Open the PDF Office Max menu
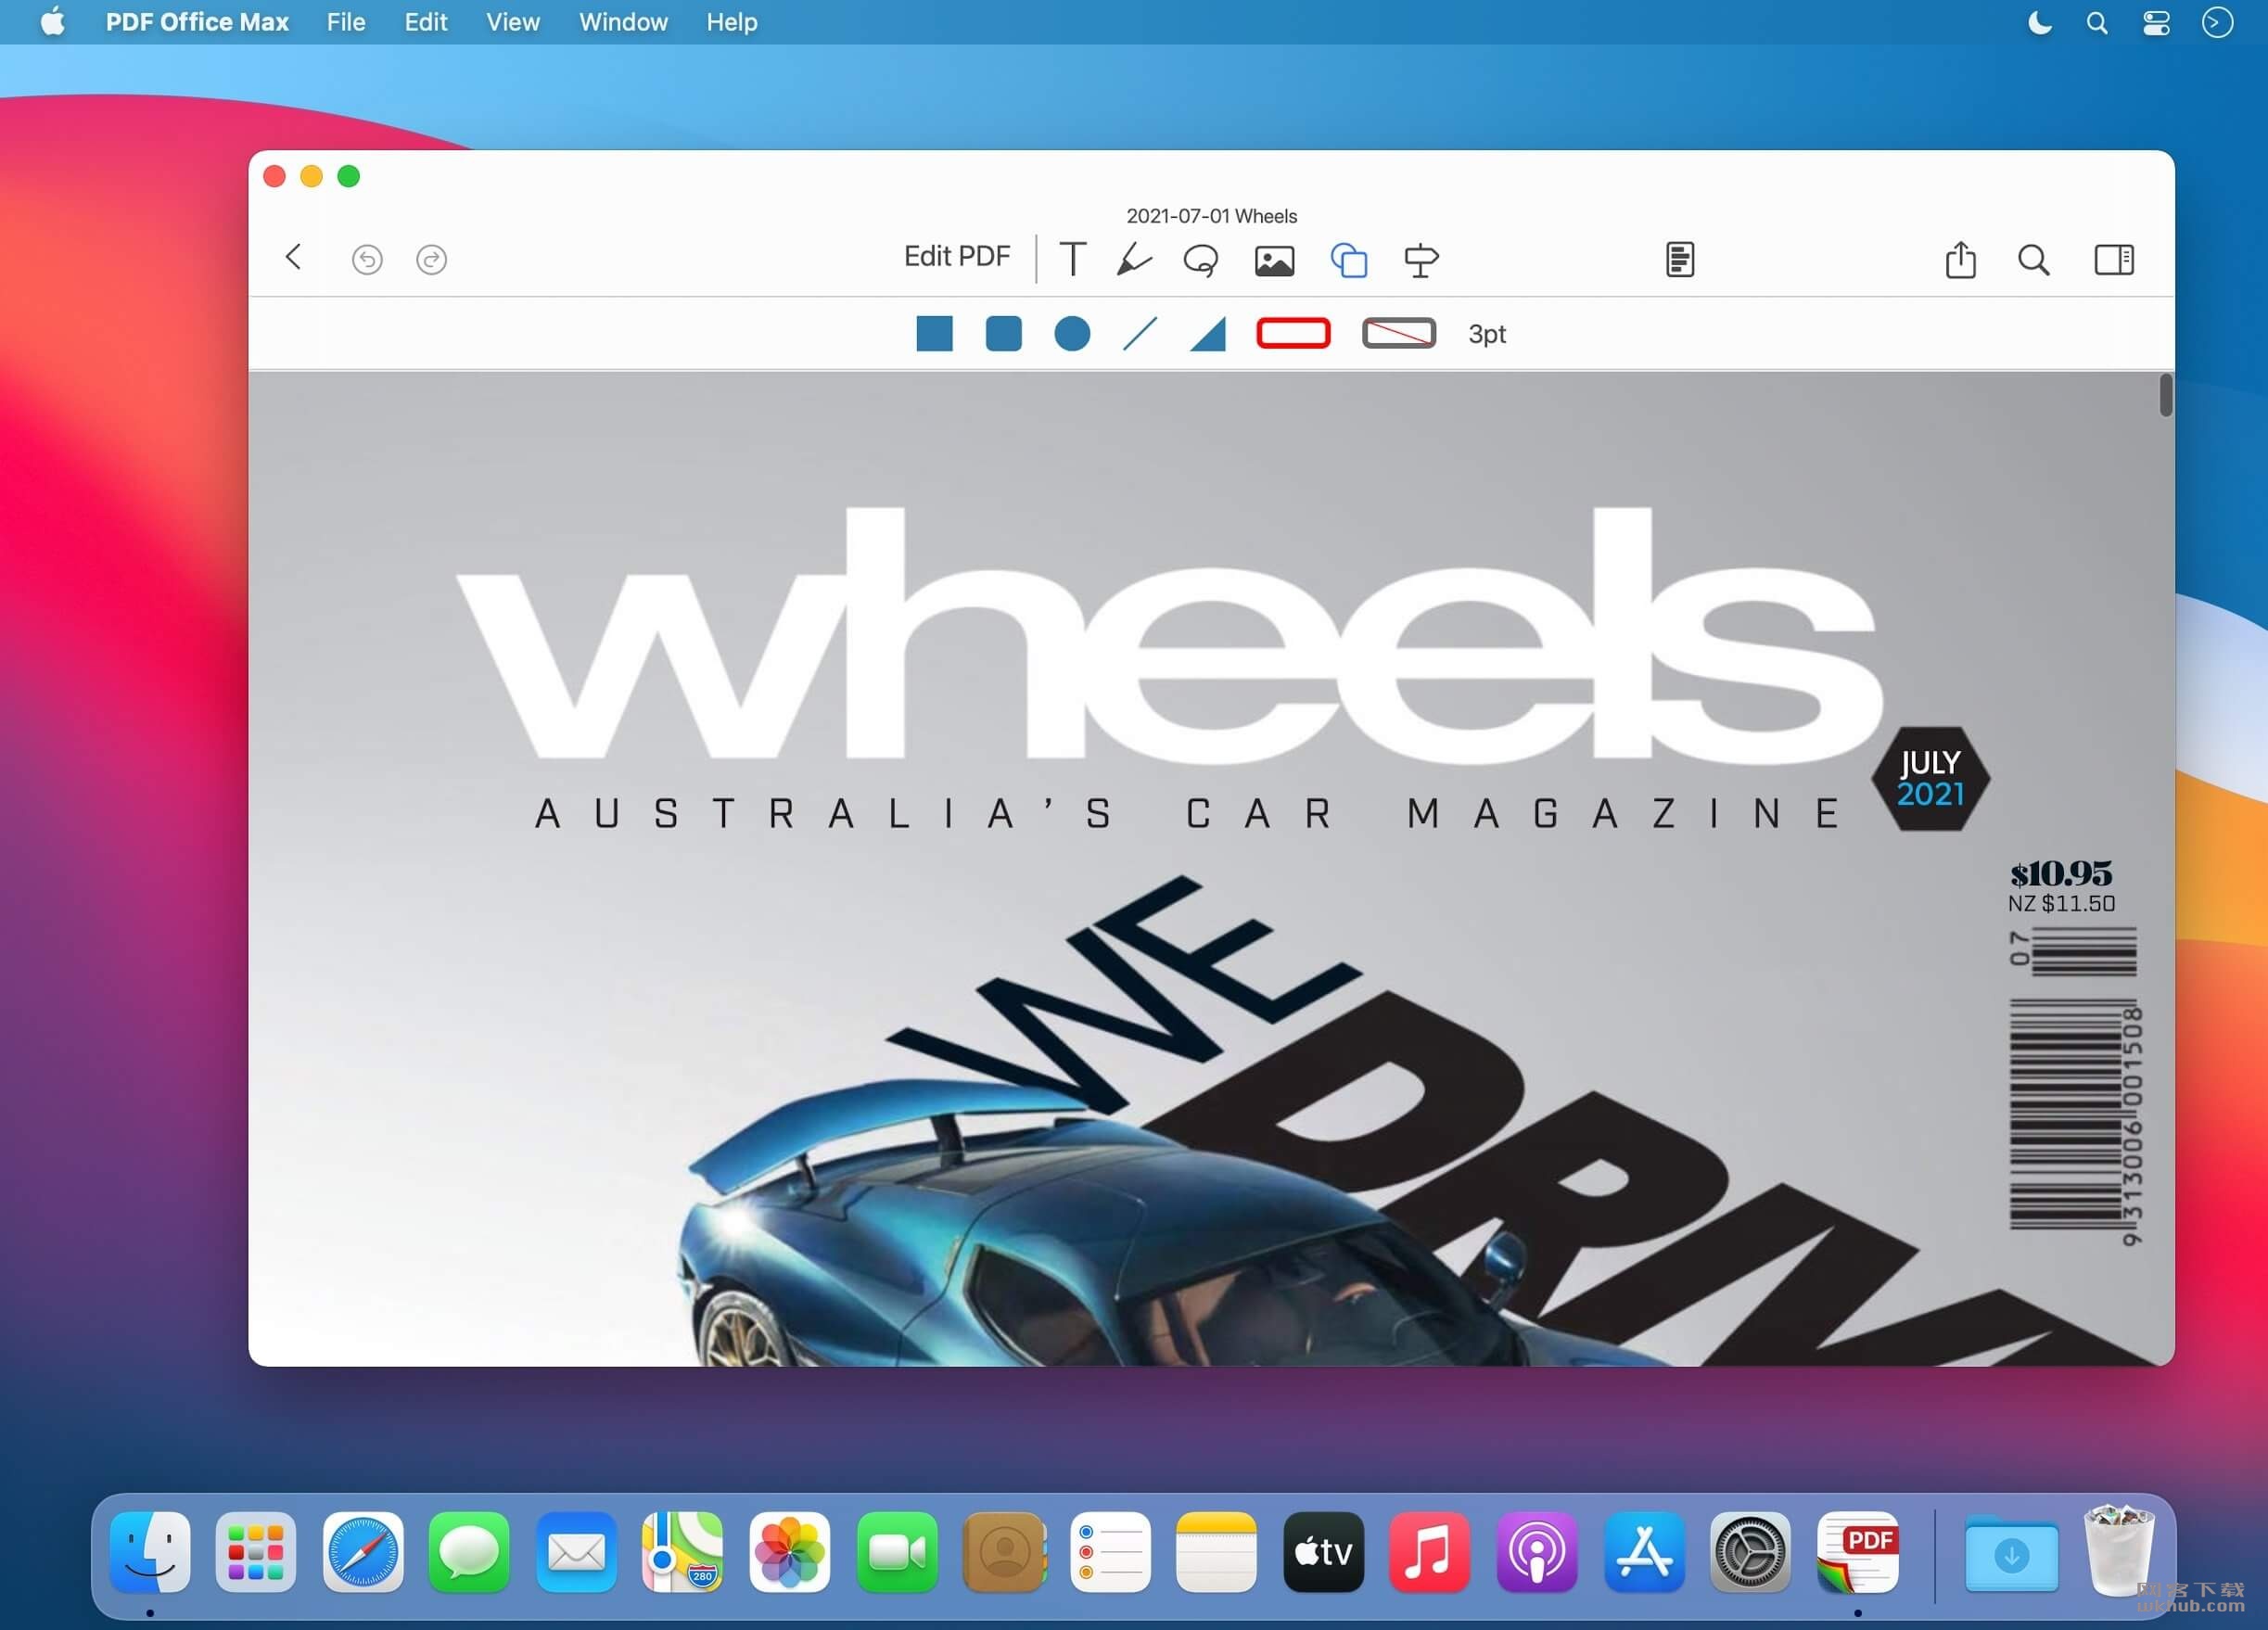 pos(197,22)
